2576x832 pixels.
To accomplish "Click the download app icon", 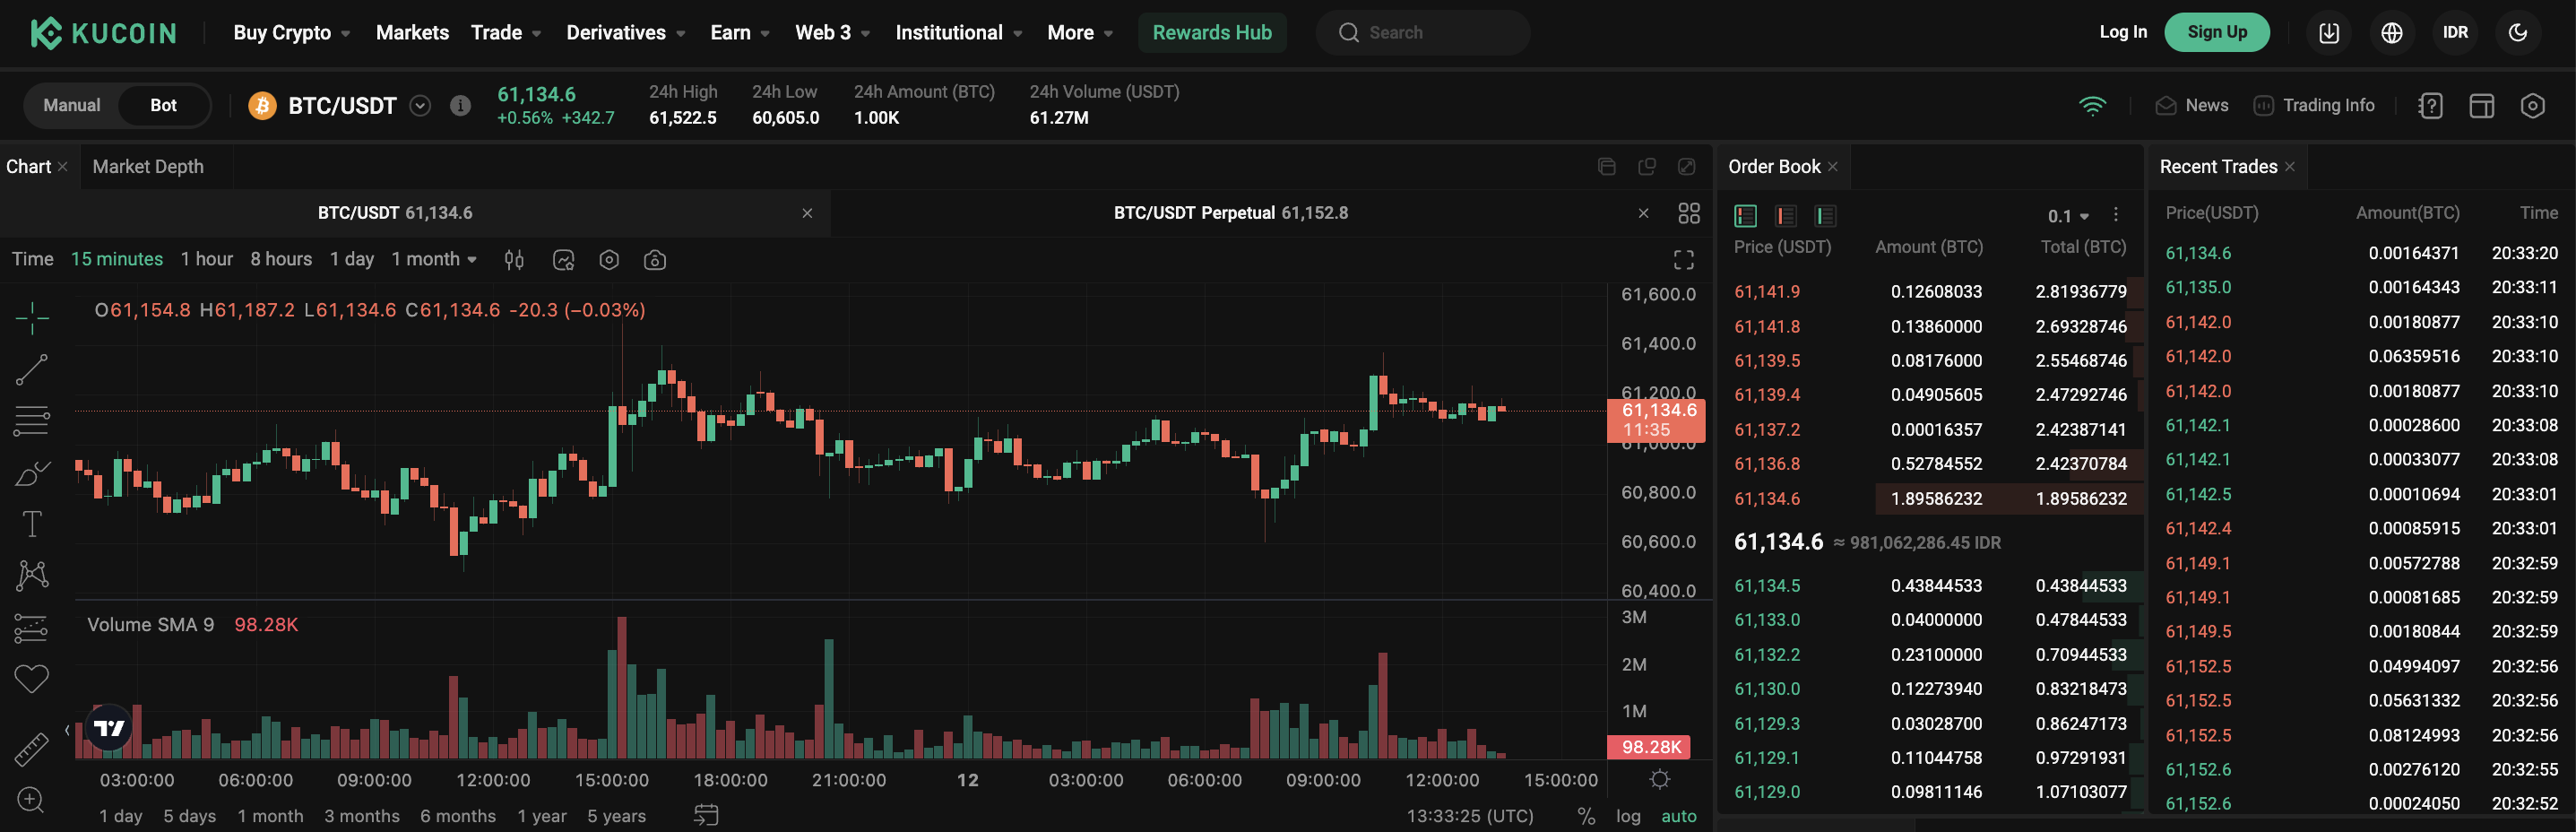I will point(2329,32).
